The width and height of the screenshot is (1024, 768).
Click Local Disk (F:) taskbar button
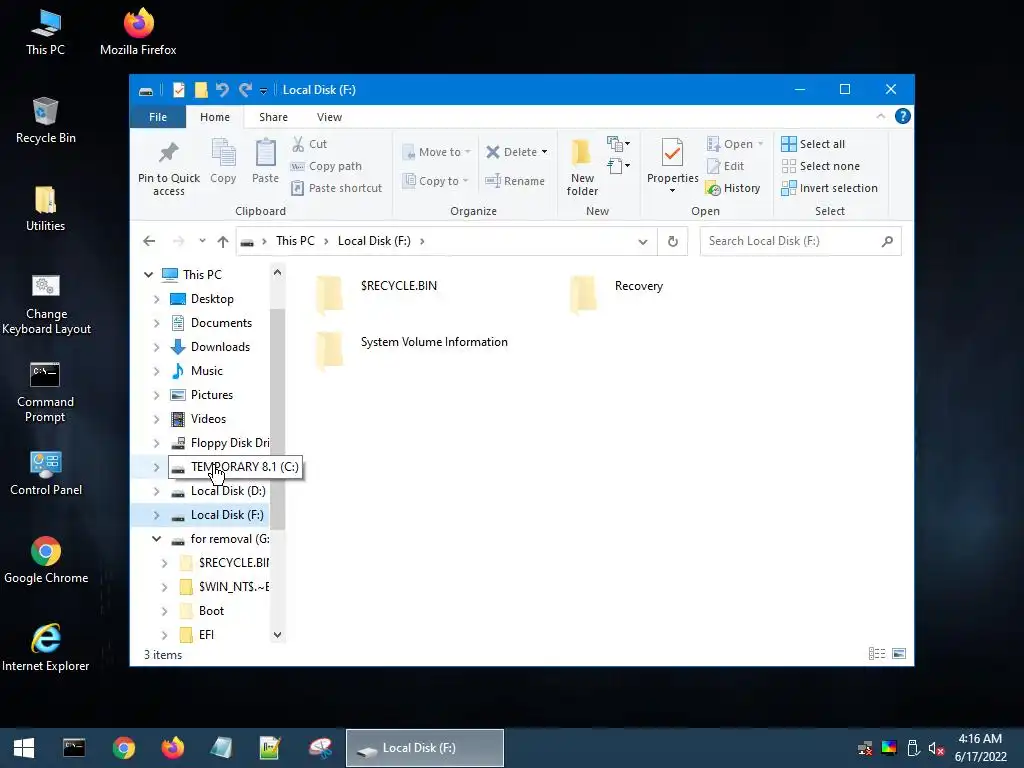click(424, 748)
